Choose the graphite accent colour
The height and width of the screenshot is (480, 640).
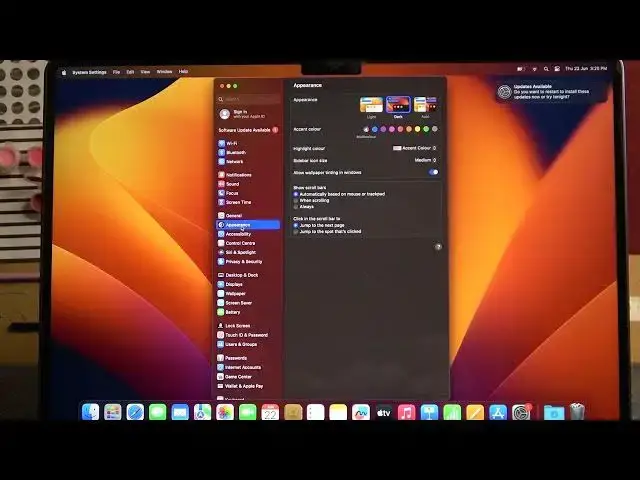435,129
